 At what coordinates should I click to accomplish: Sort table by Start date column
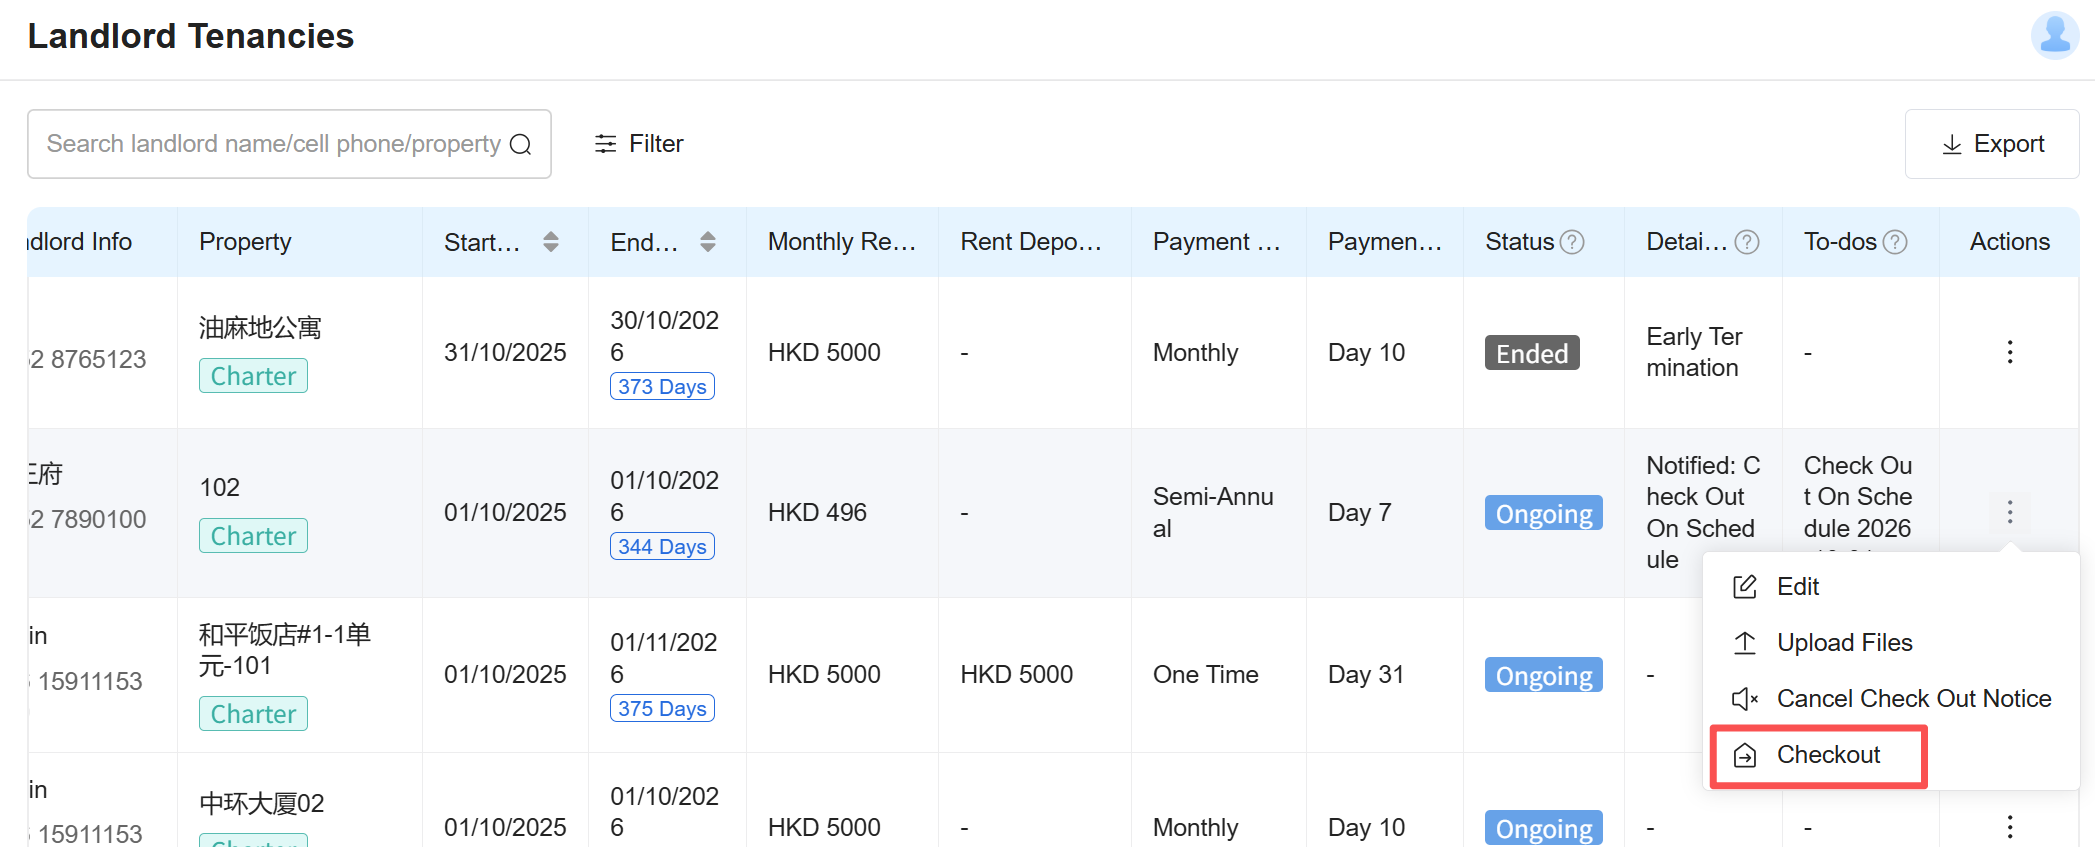pos(550,242)
